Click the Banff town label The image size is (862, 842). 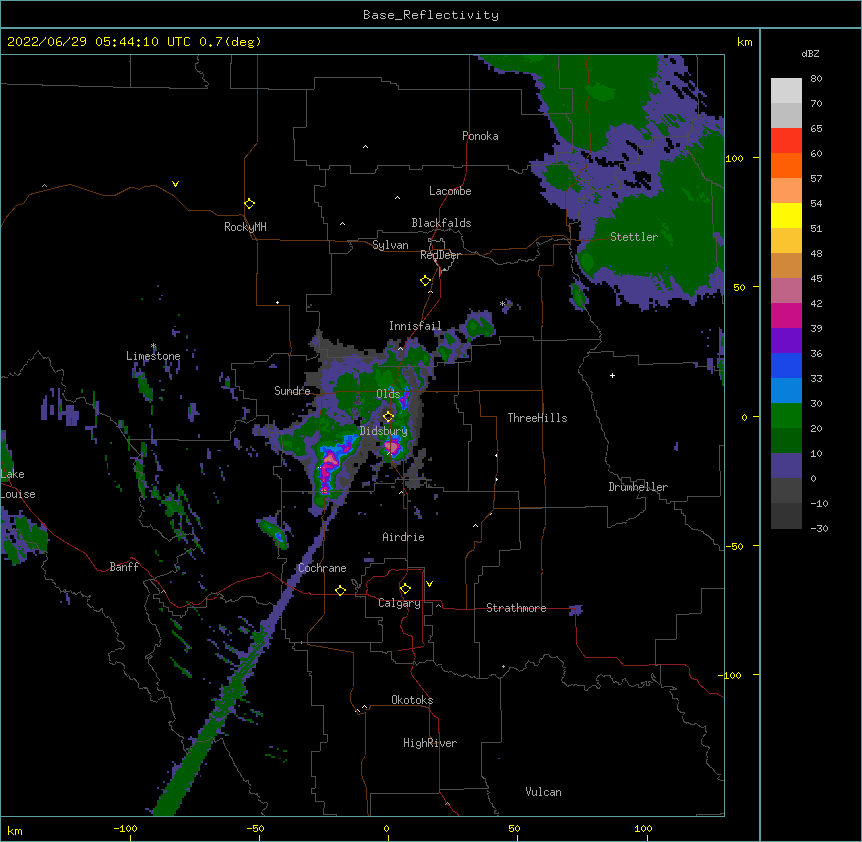click(x=124, y=567)
